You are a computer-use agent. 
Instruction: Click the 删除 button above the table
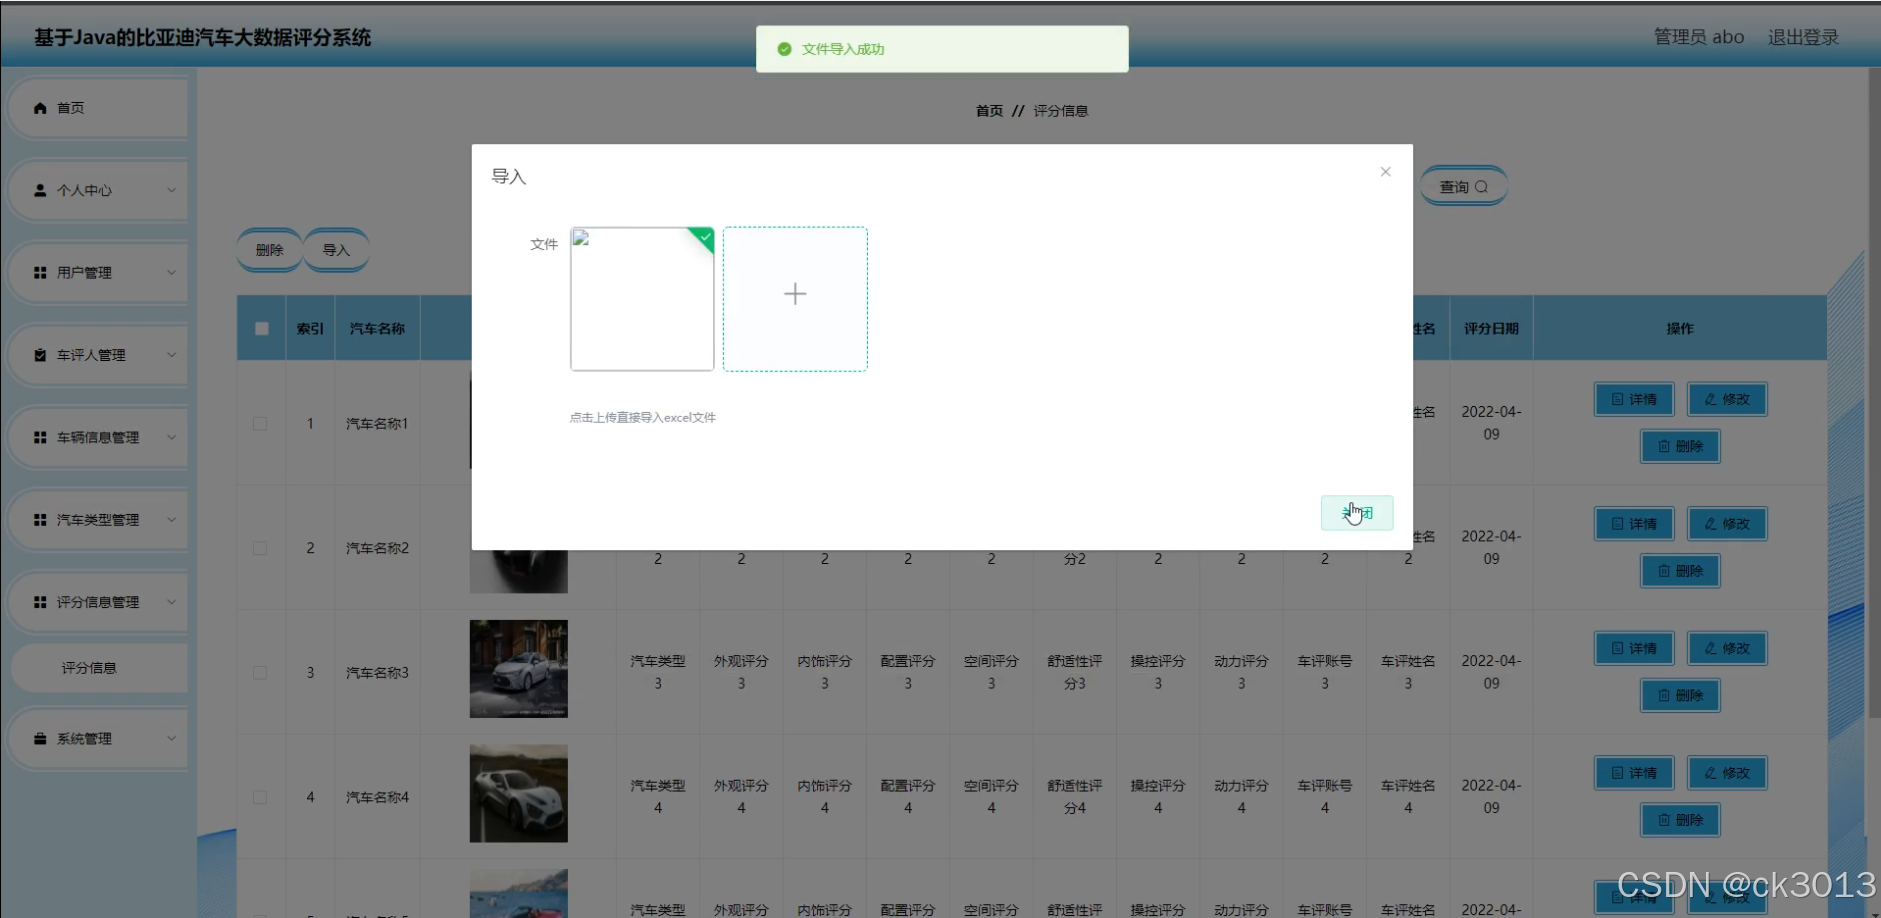click(269, 250)
